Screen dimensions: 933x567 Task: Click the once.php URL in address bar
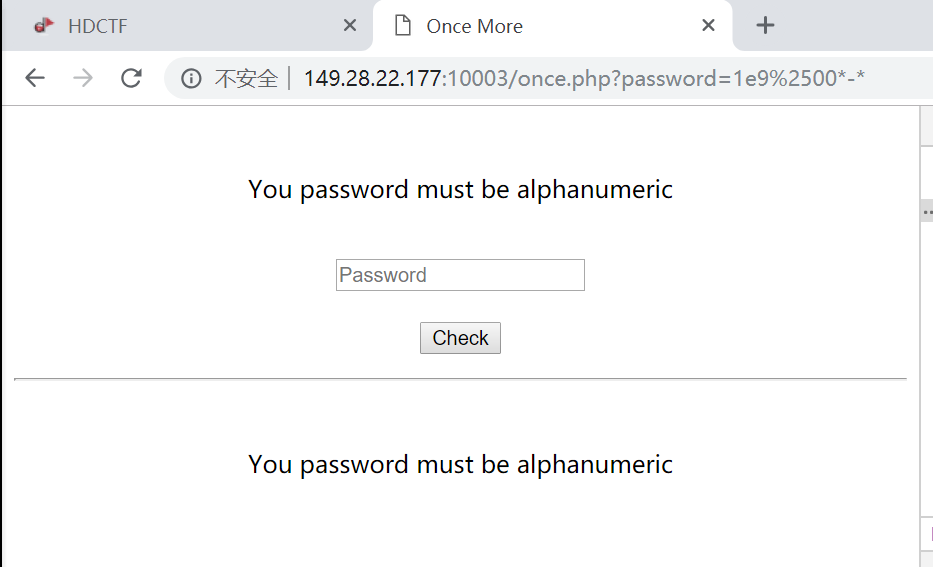[x=584, y=78]
